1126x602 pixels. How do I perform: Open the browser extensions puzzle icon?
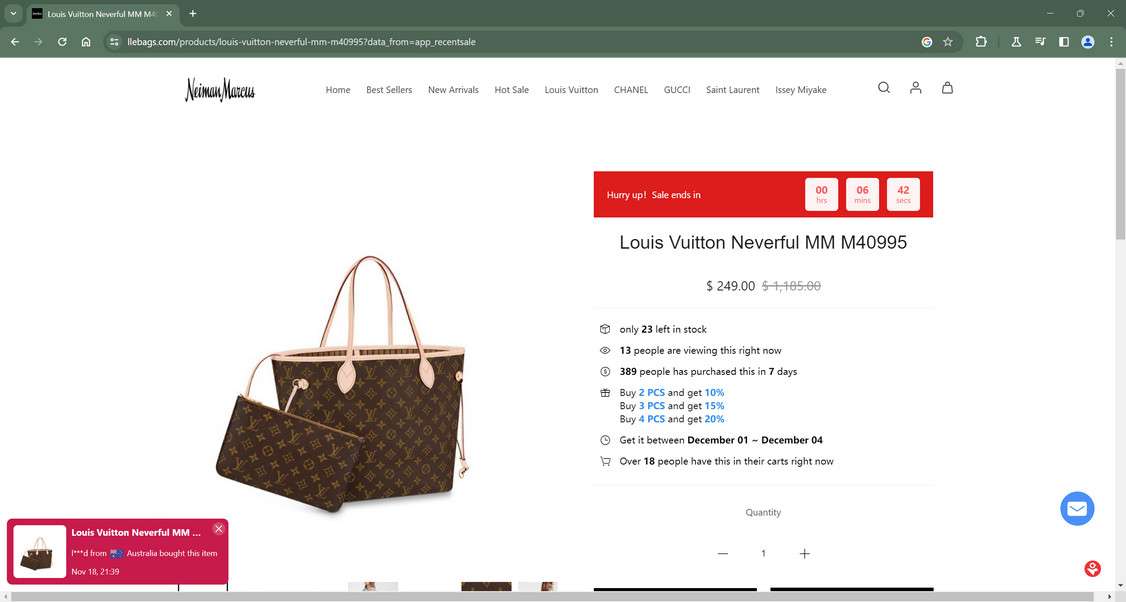click(x=981, y=42)
